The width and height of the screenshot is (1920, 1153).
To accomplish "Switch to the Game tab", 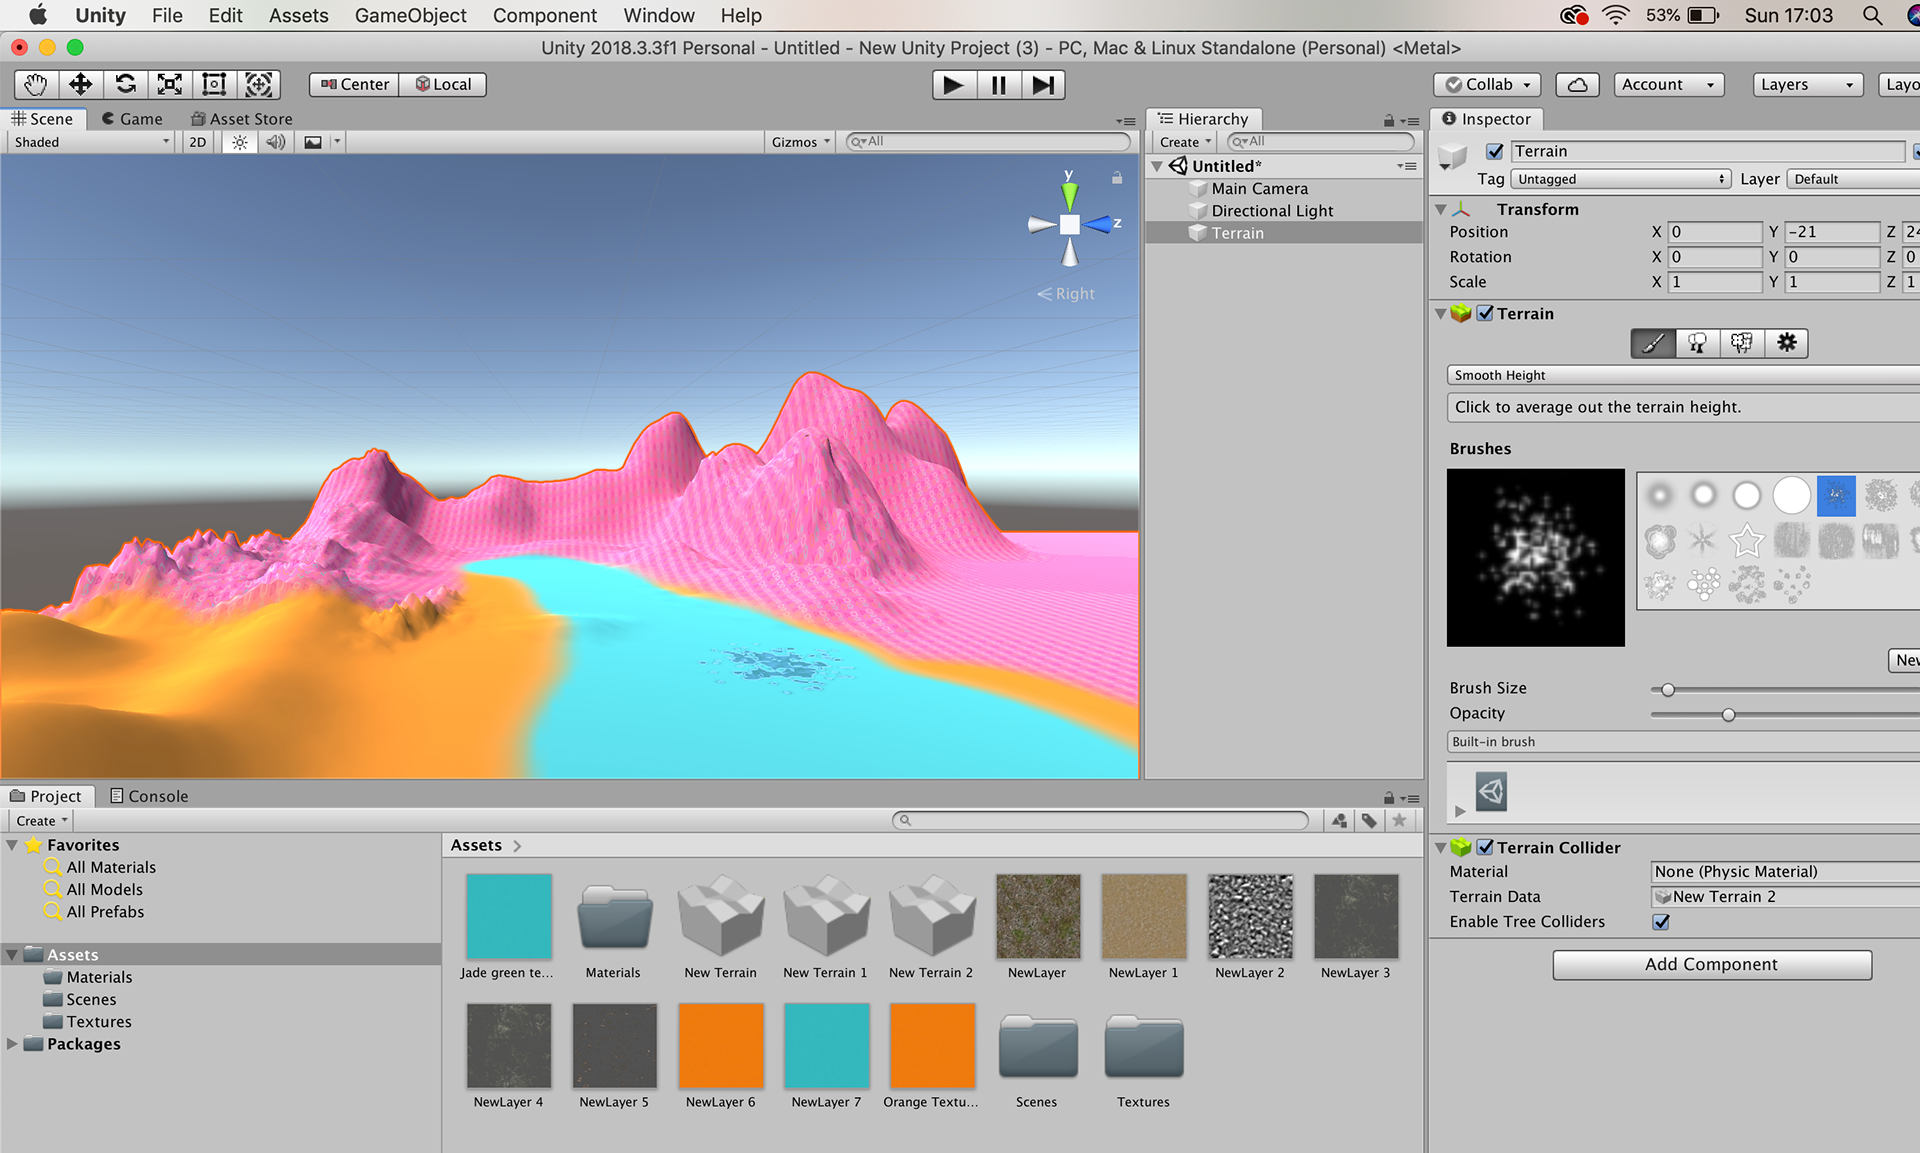I will (132, 119).
